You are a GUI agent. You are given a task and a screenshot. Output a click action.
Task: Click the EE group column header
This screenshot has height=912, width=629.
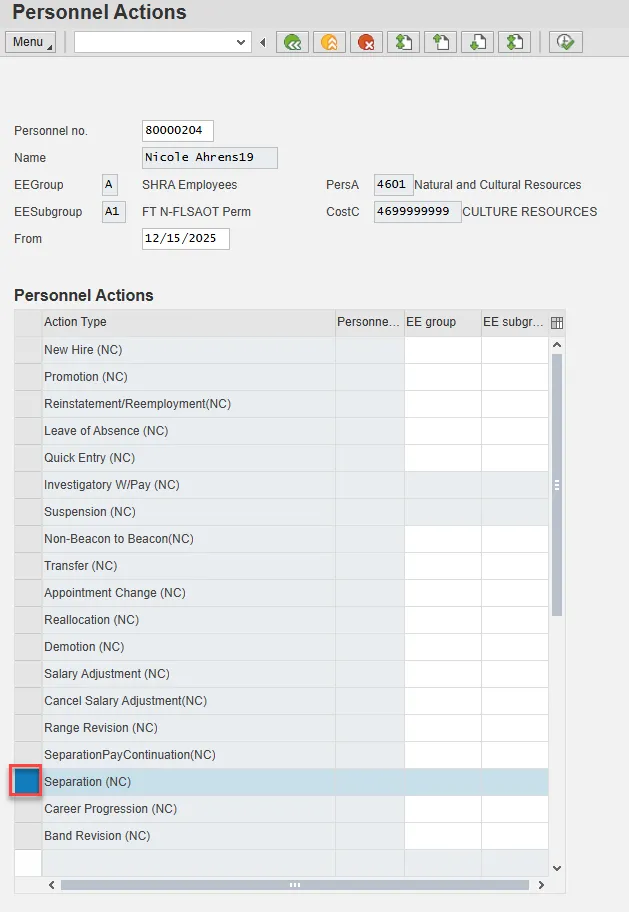442,322
